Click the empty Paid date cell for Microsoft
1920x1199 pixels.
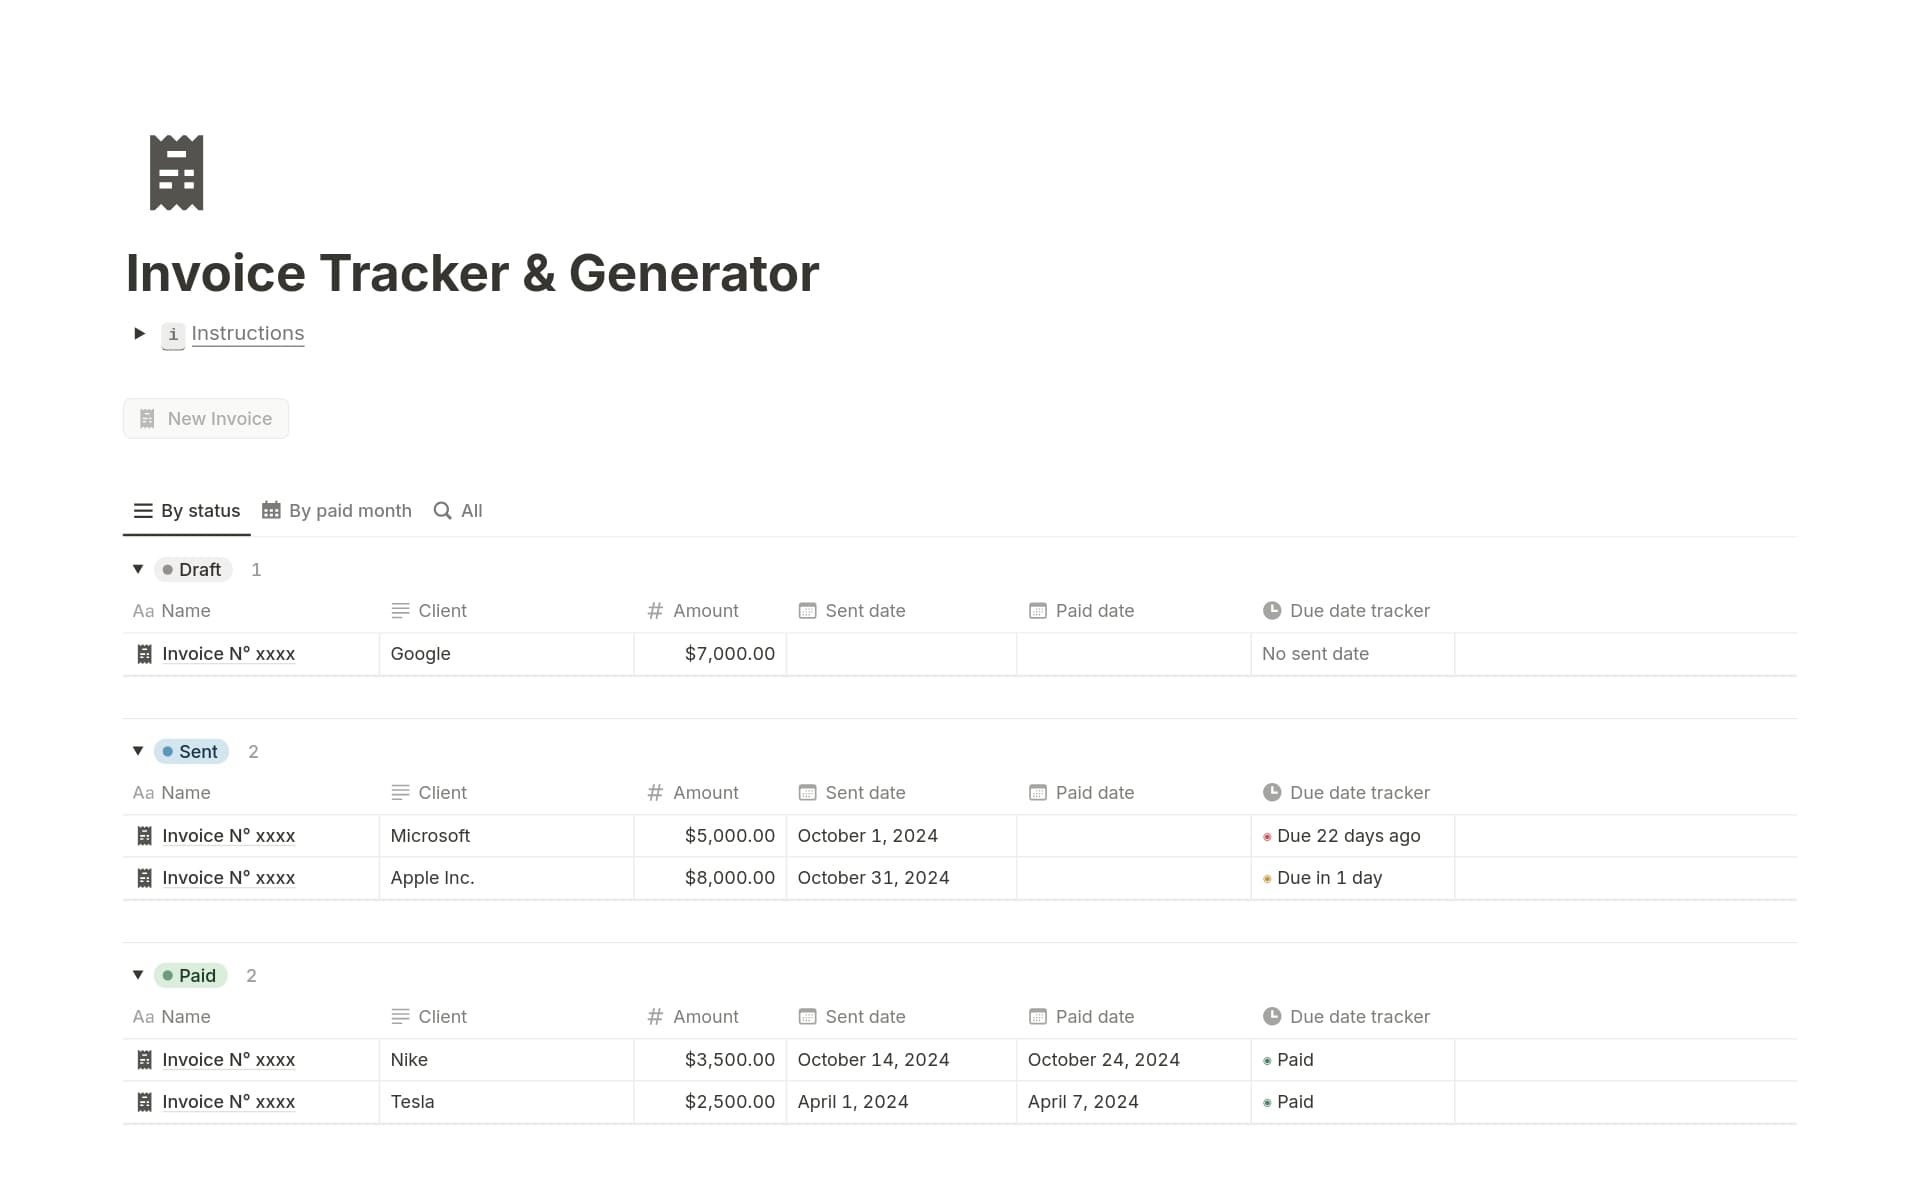pyautogui.click(x=1133, y=836)
